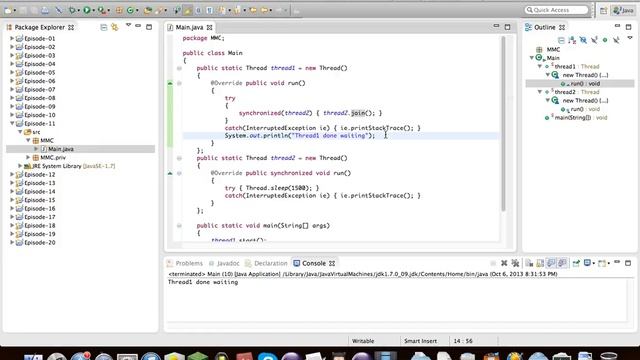
Task: Collapse thread1 node in Outline
Action: point(540,66)
